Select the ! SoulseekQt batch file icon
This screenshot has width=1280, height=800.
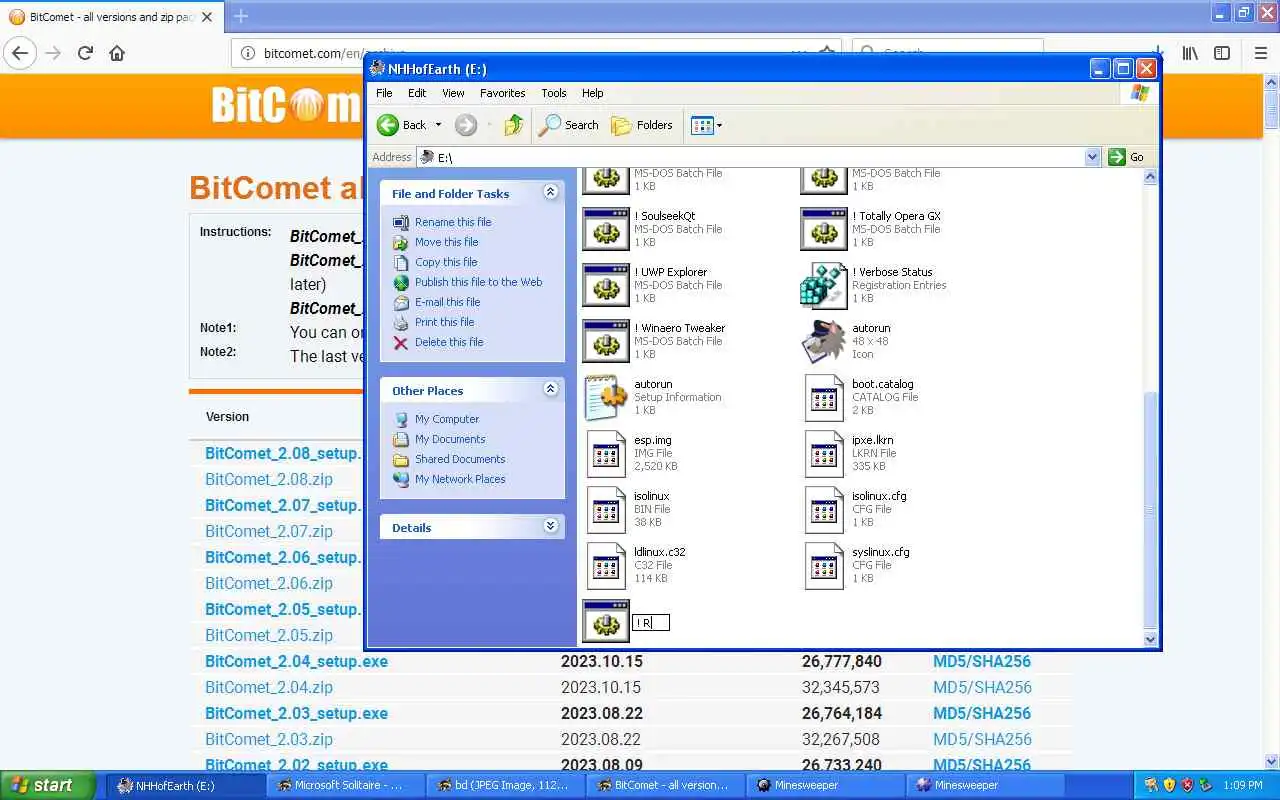(x=605, y=230)
